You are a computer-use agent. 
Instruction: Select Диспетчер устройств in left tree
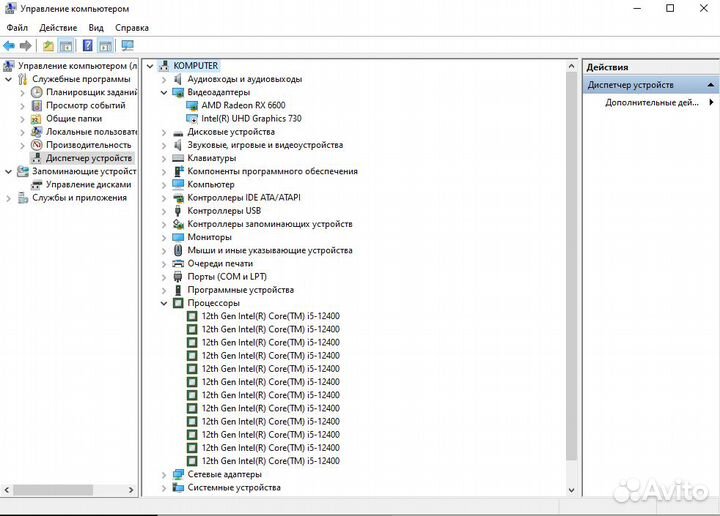(89, 158)
